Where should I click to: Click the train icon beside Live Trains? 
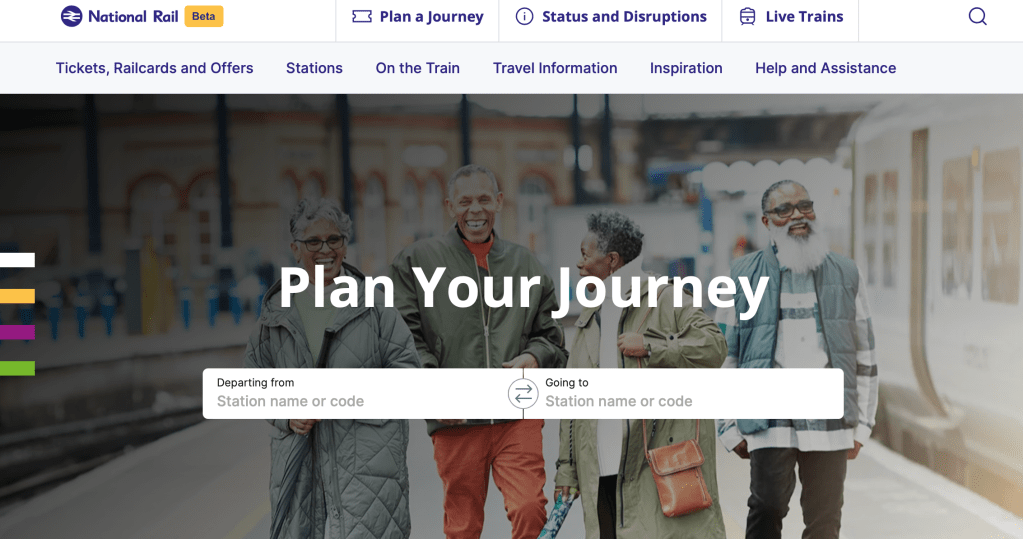(748, 16)
